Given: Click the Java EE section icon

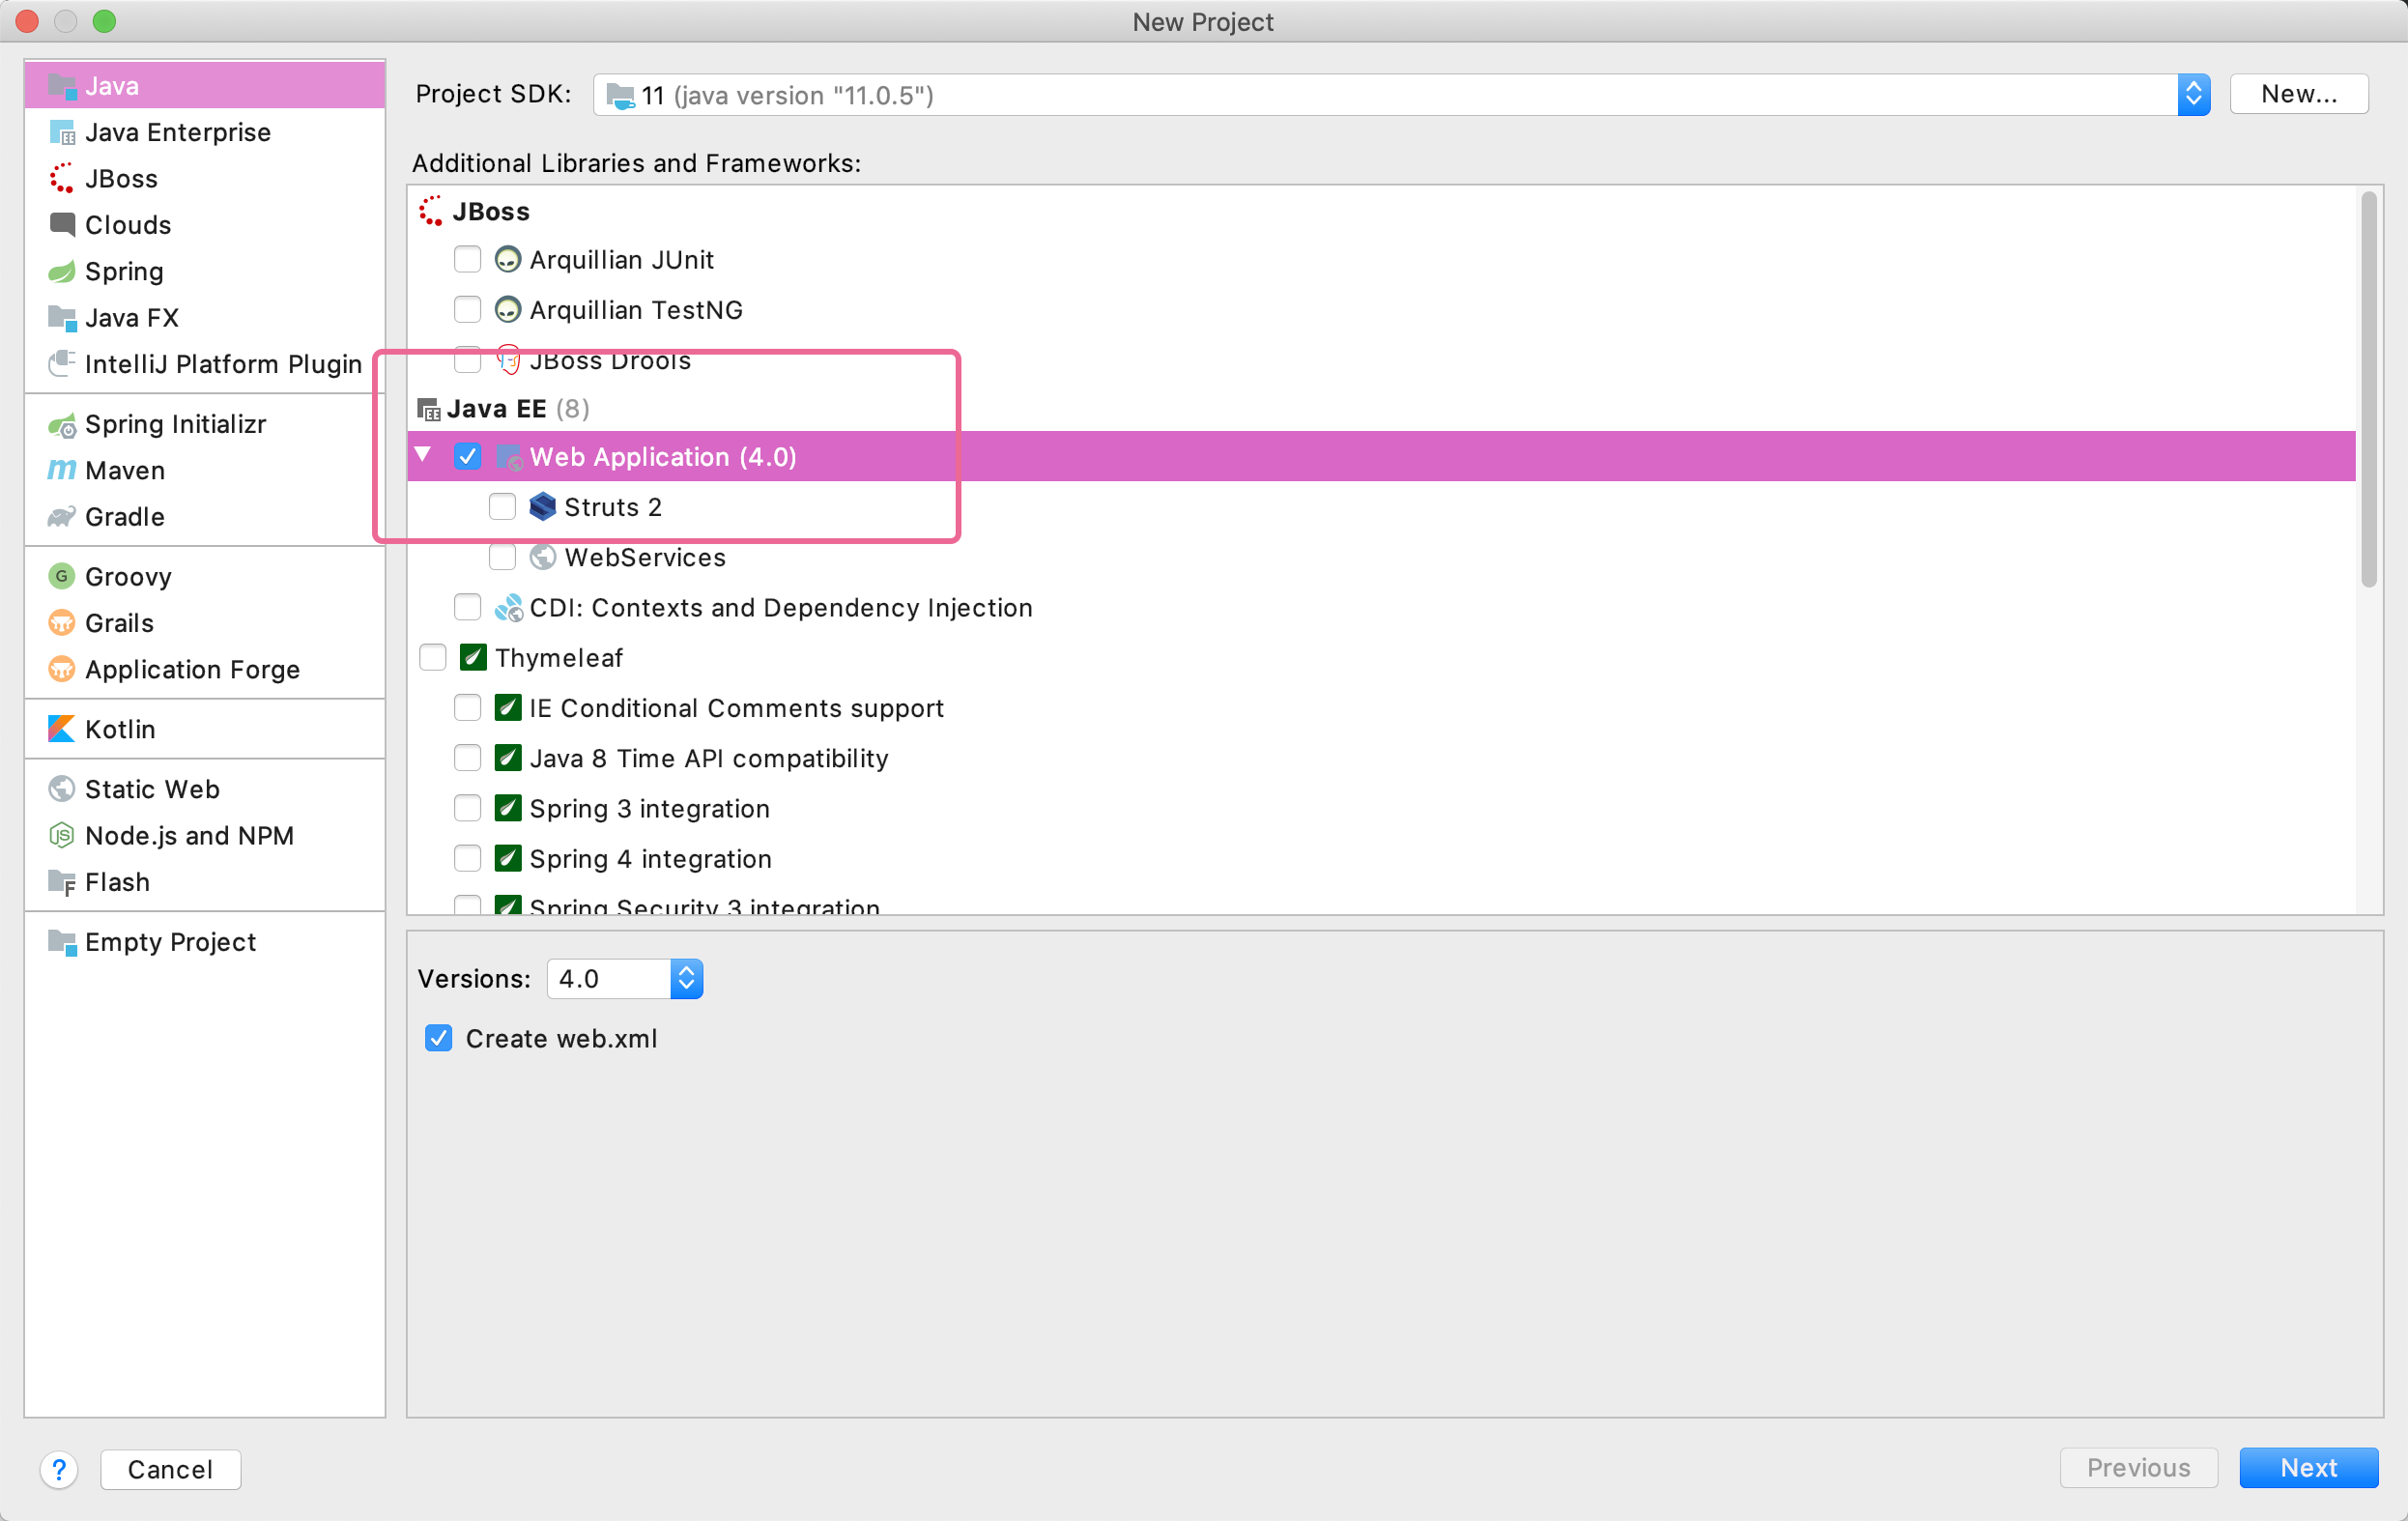Looking at the screenshot, I should coord(429,409).
